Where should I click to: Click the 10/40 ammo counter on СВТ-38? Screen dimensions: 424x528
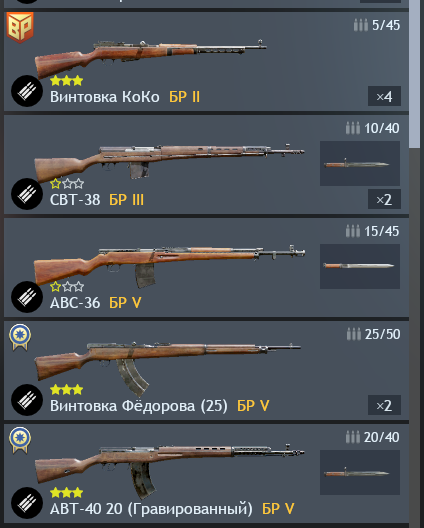coord(372,128)
